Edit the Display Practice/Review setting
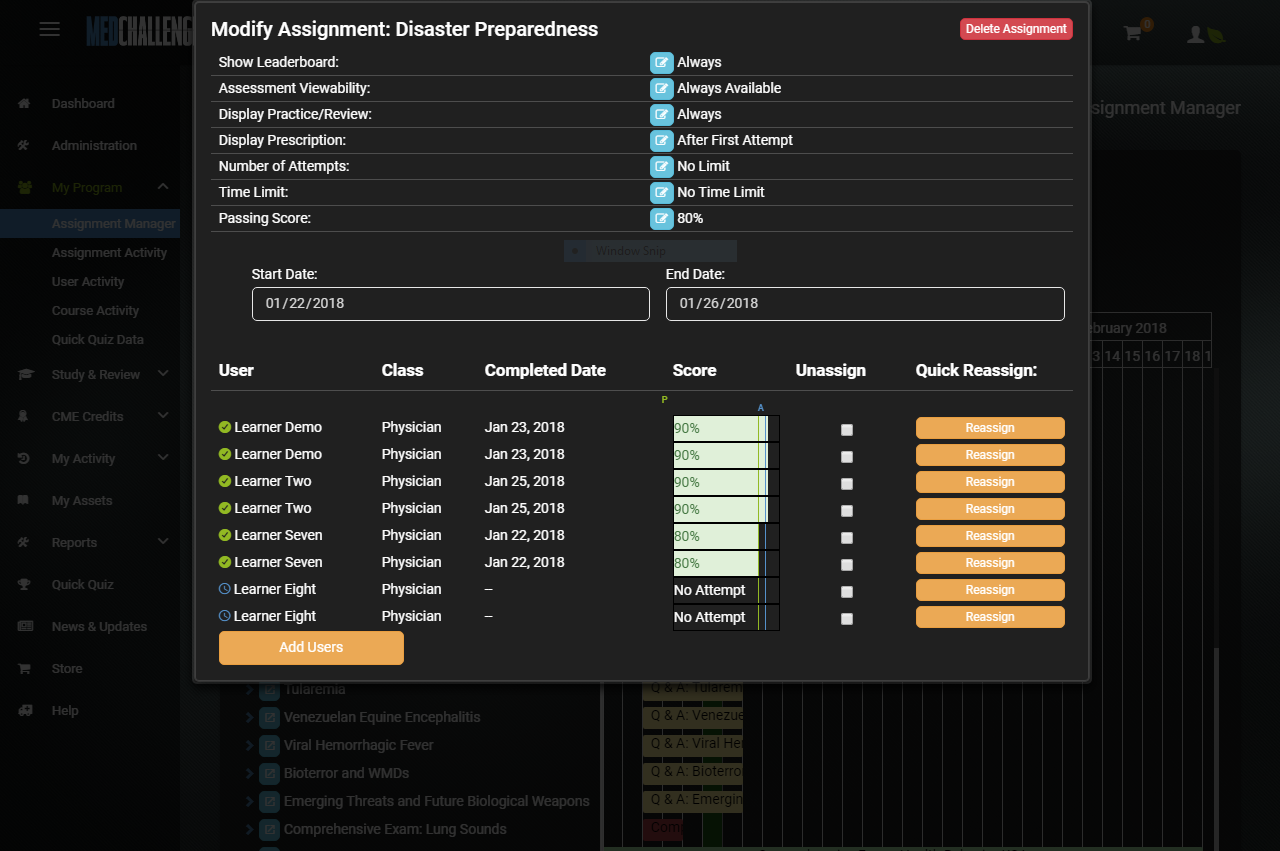 (x=662, y=114)
